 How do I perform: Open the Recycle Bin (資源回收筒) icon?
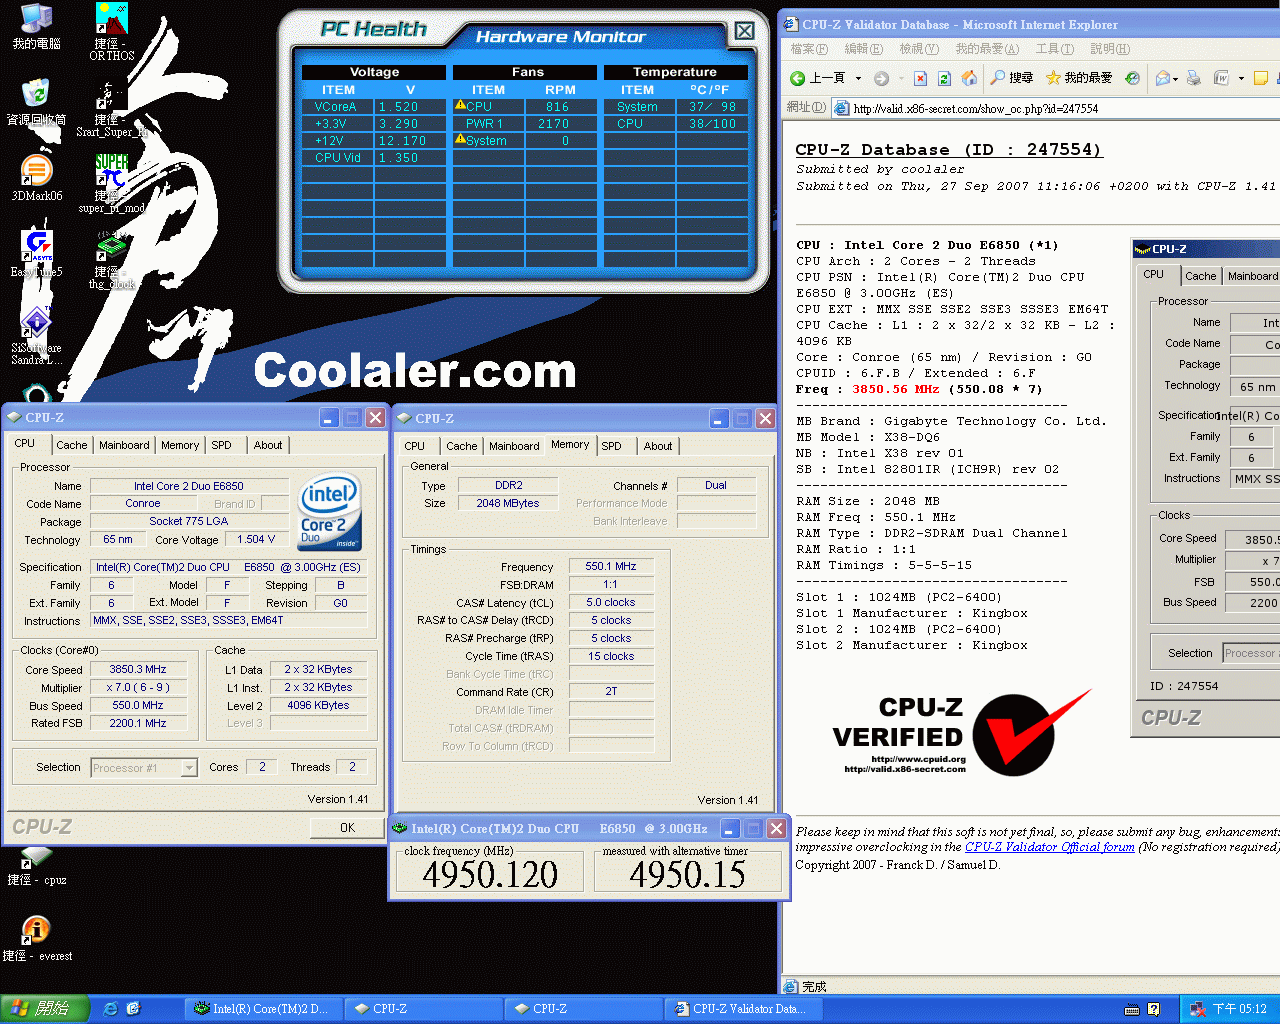click(x=36, y=102)
